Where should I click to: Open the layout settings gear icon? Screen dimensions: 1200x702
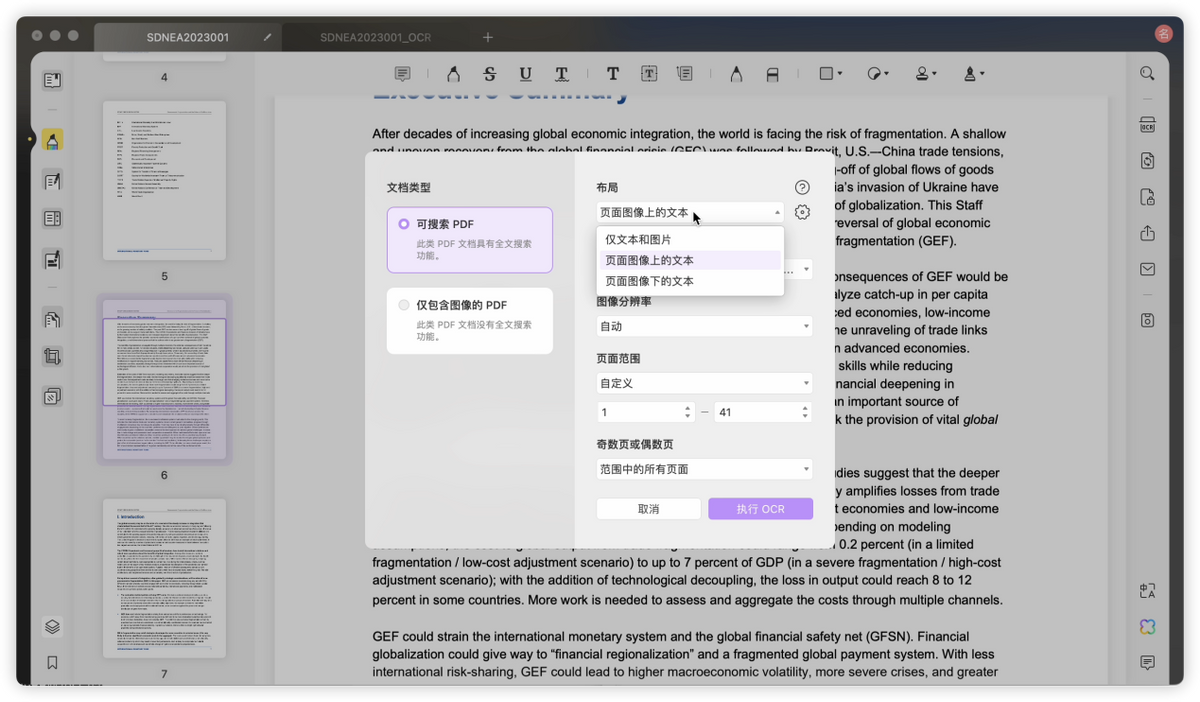[x=802, y=212]
